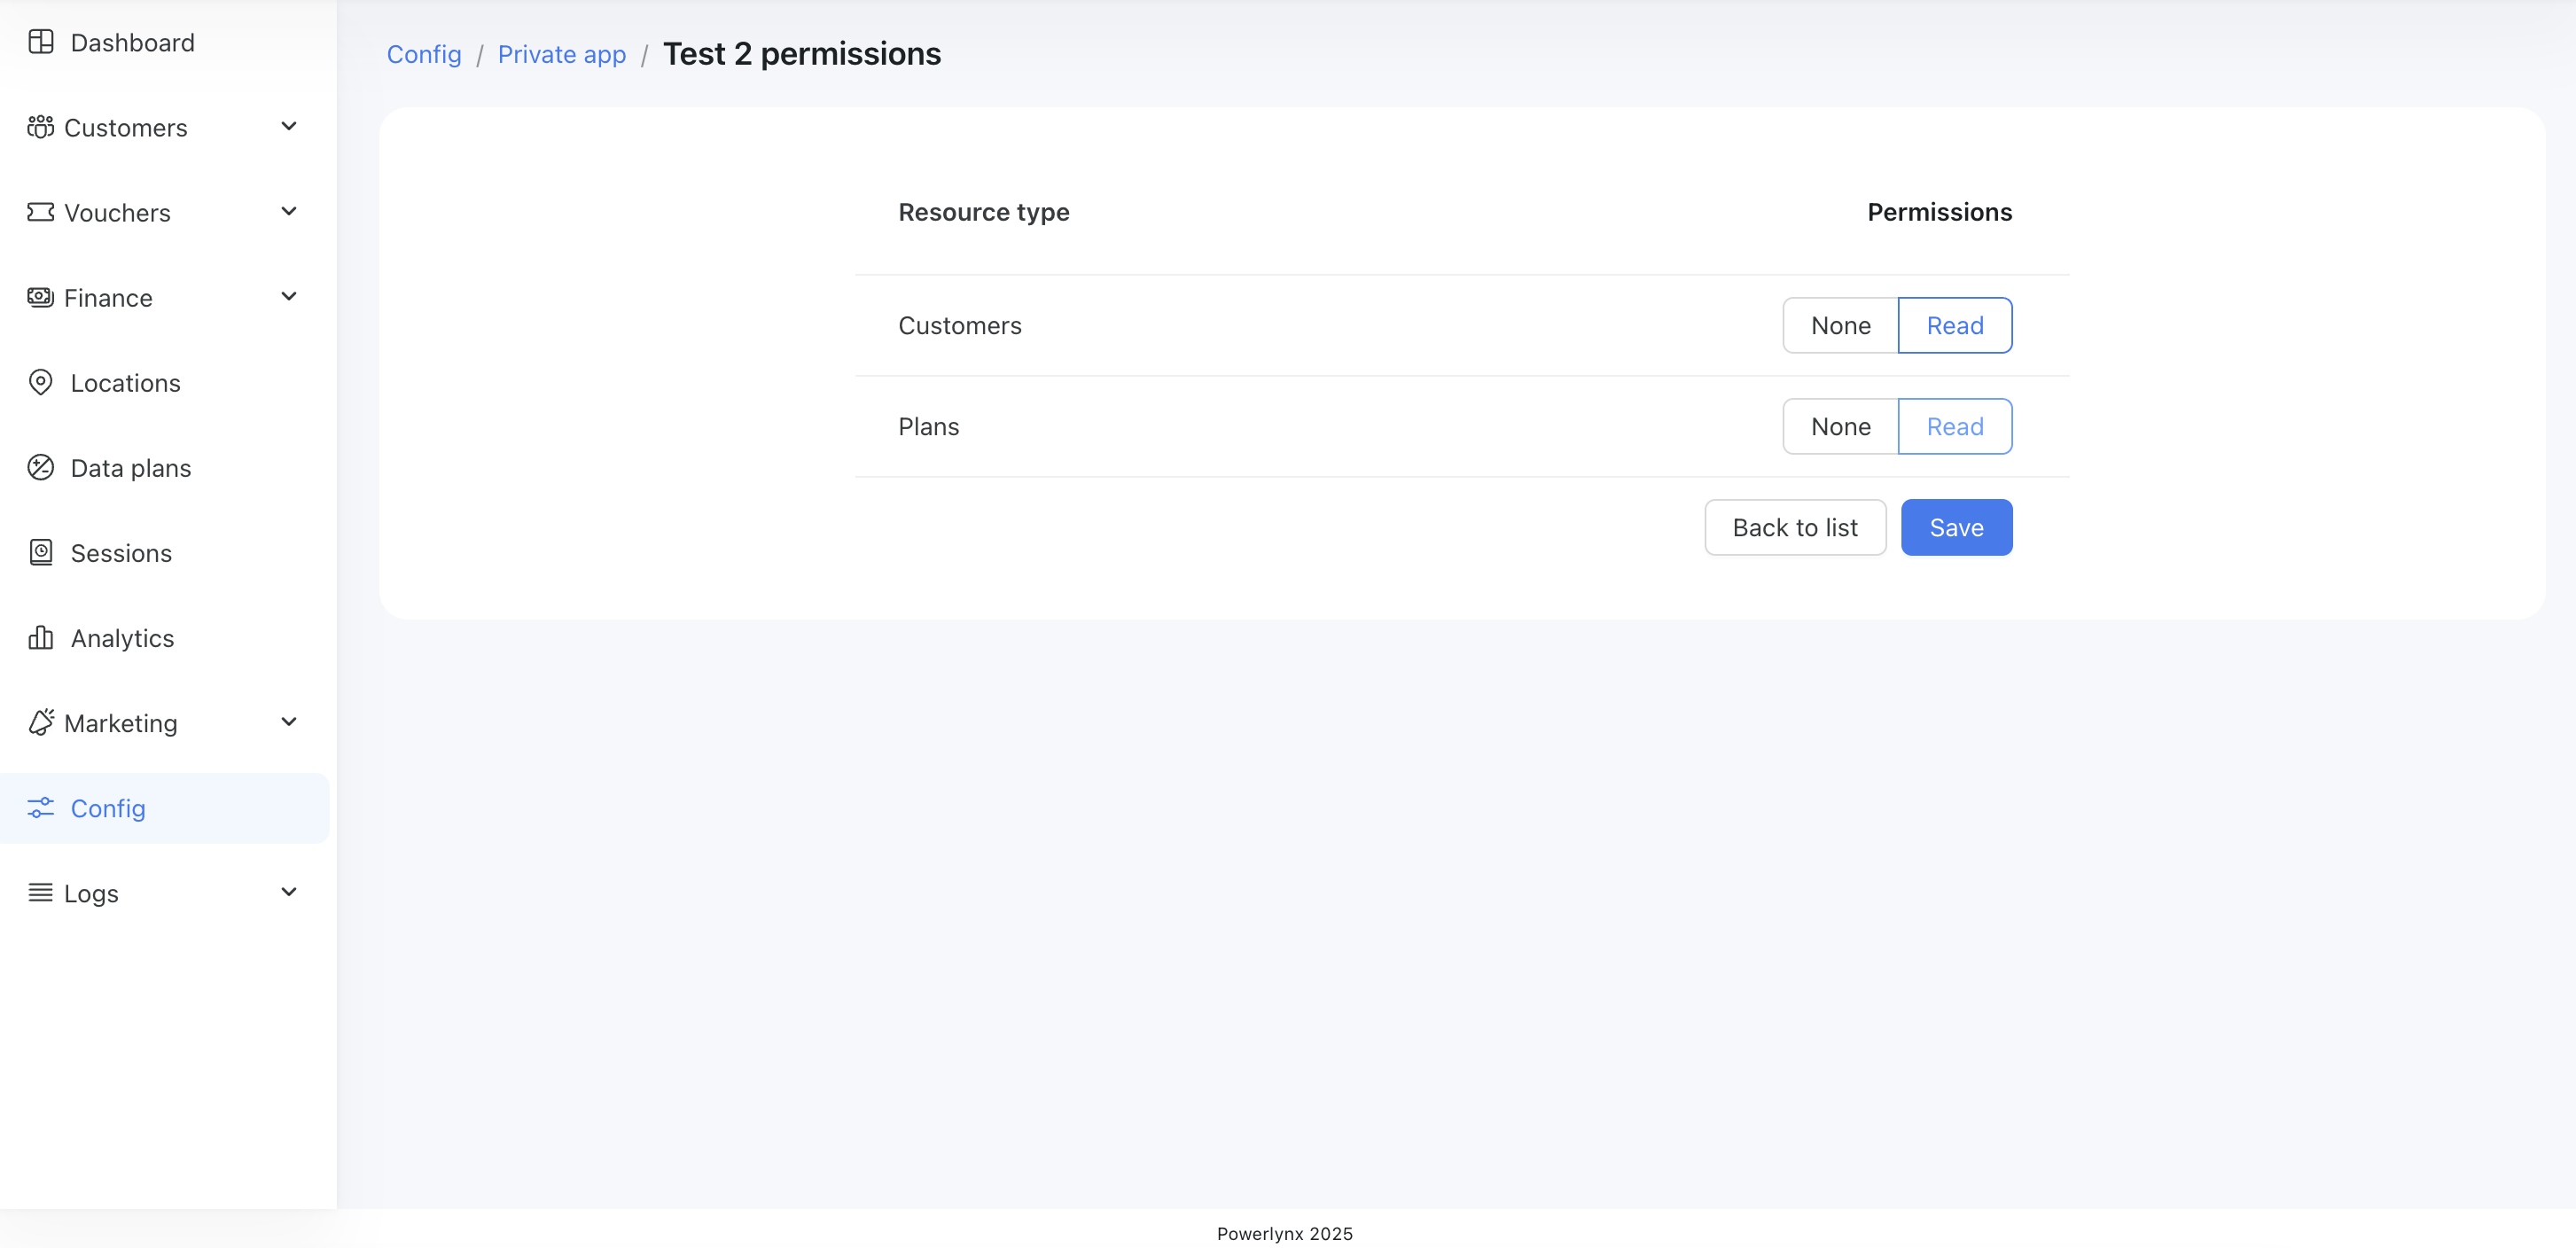This screenshot has width=2576, height=1248.
Task: Click the Vouchers ticket icon
Action: pyautogui.click(x=41, y=212)
